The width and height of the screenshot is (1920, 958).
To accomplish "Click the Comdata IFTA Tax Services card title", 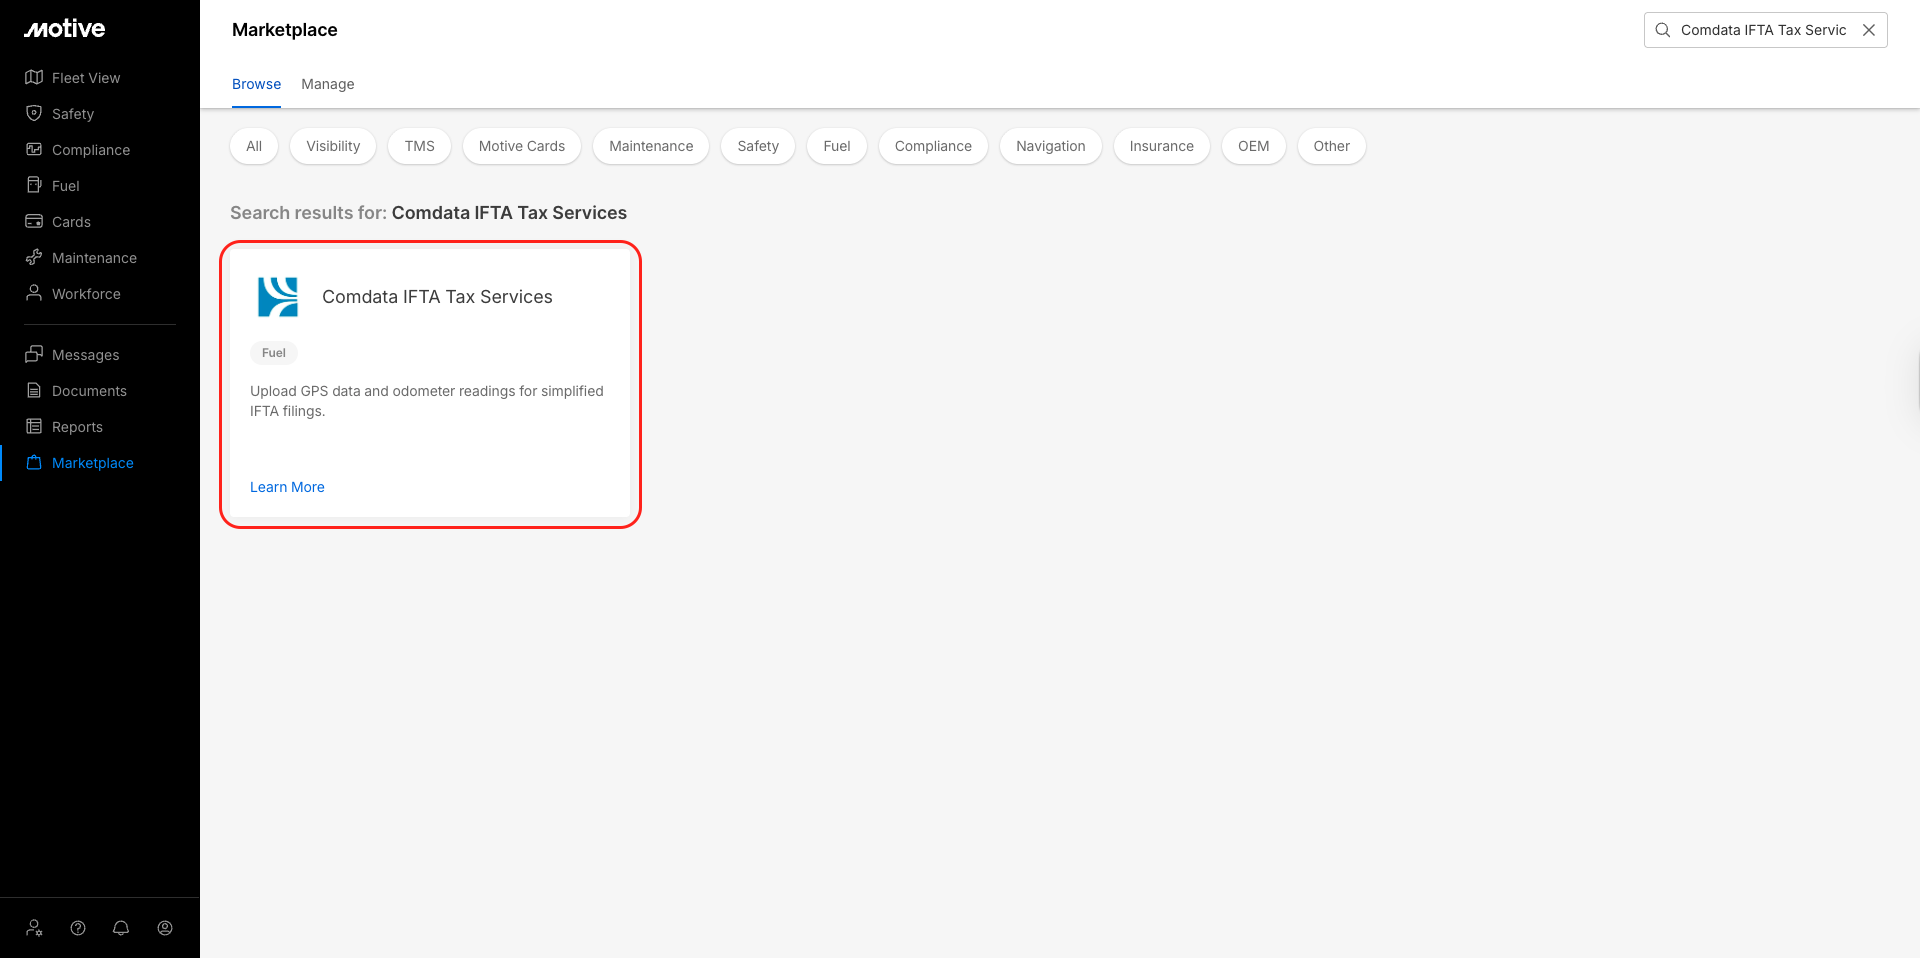I will 437,297.
